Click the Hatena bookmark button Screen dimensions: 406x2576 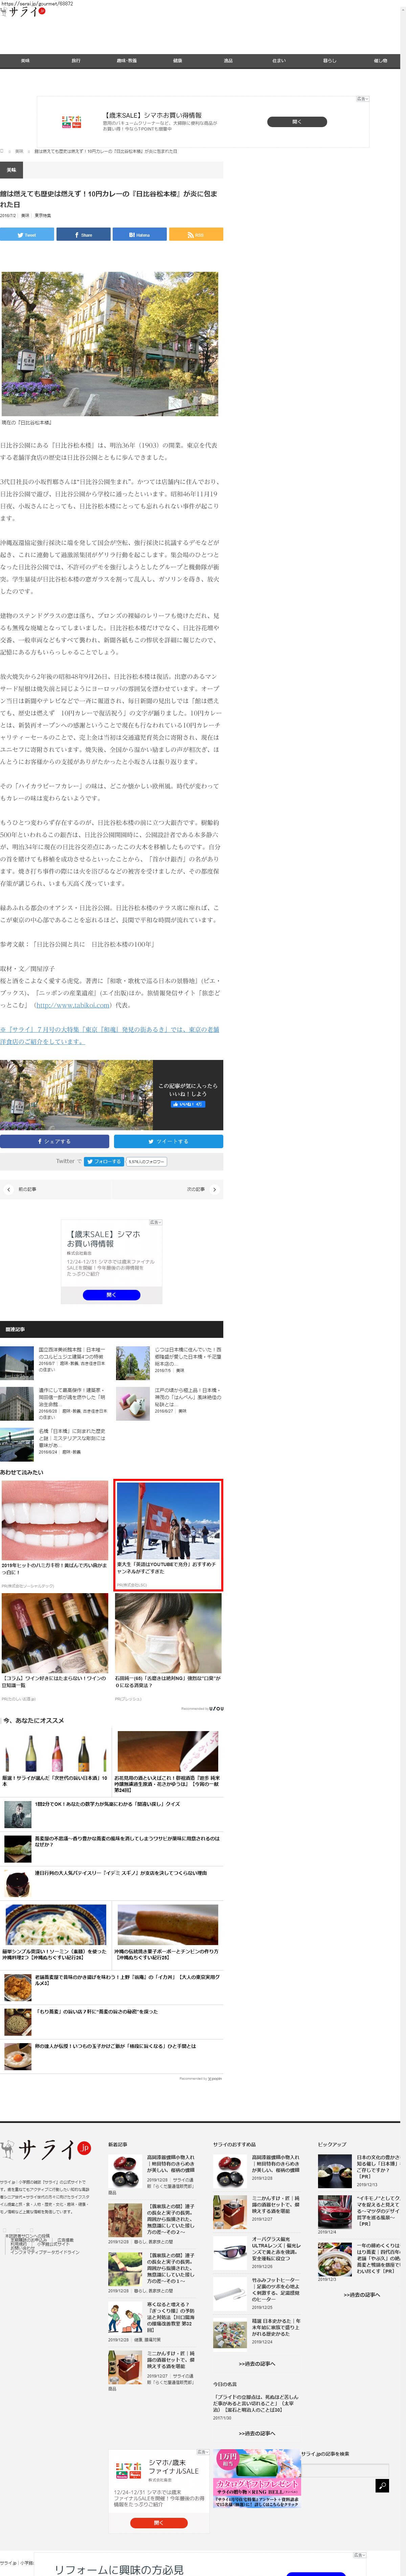point(139,234)
